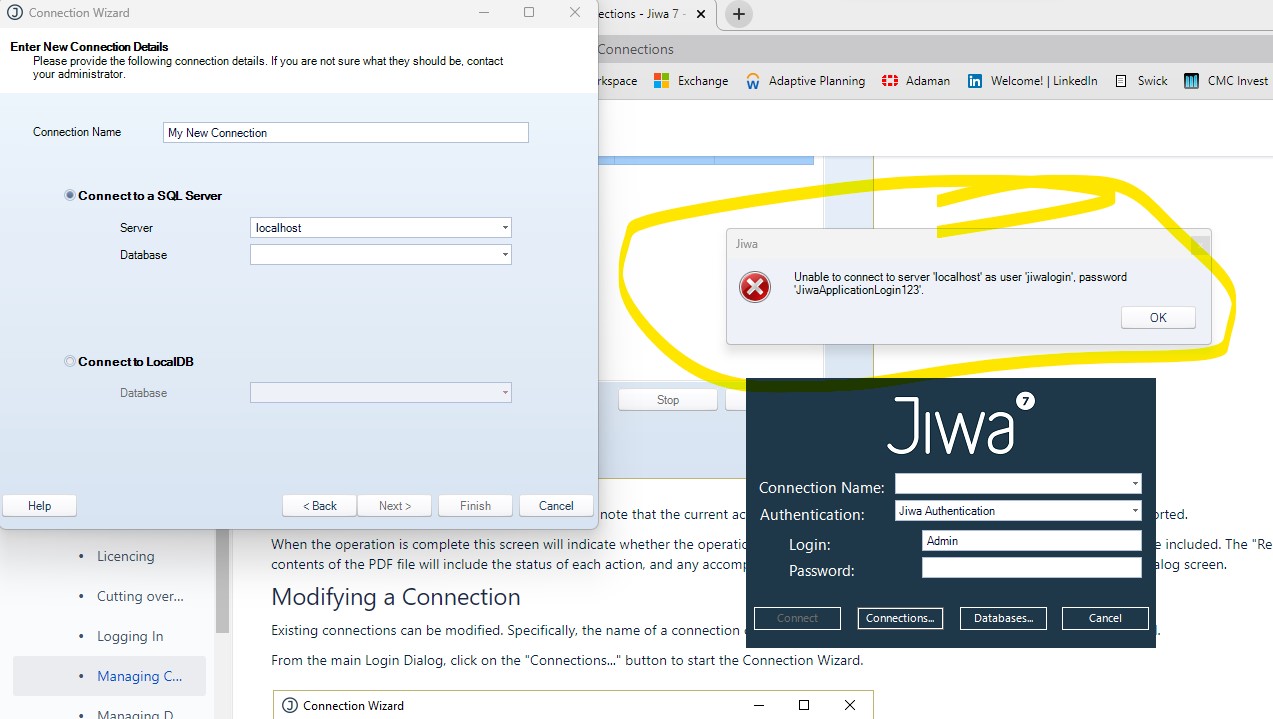Select Connect to a SQL Server option
The height and width of the screenshot is (719, 1273).
tap(70, 196)
